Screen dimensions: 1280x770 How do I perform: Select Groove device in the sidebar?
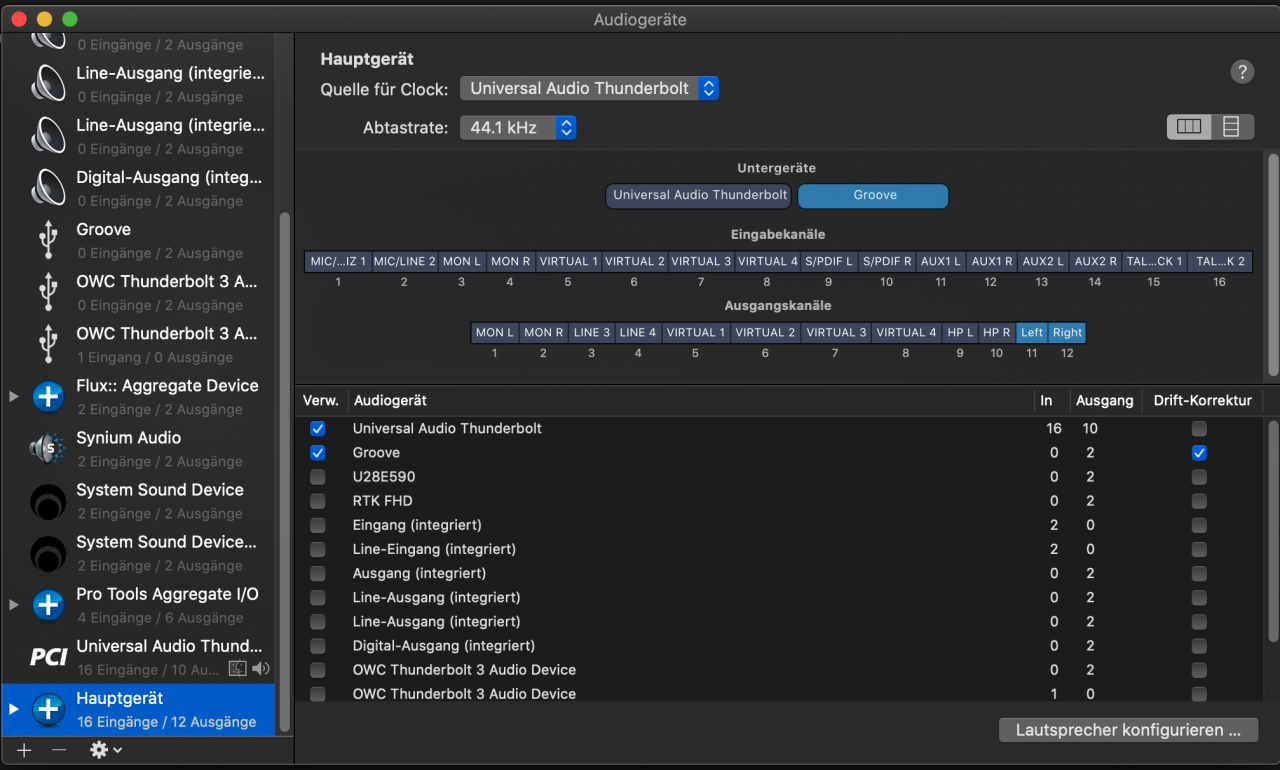pos(138,241)
